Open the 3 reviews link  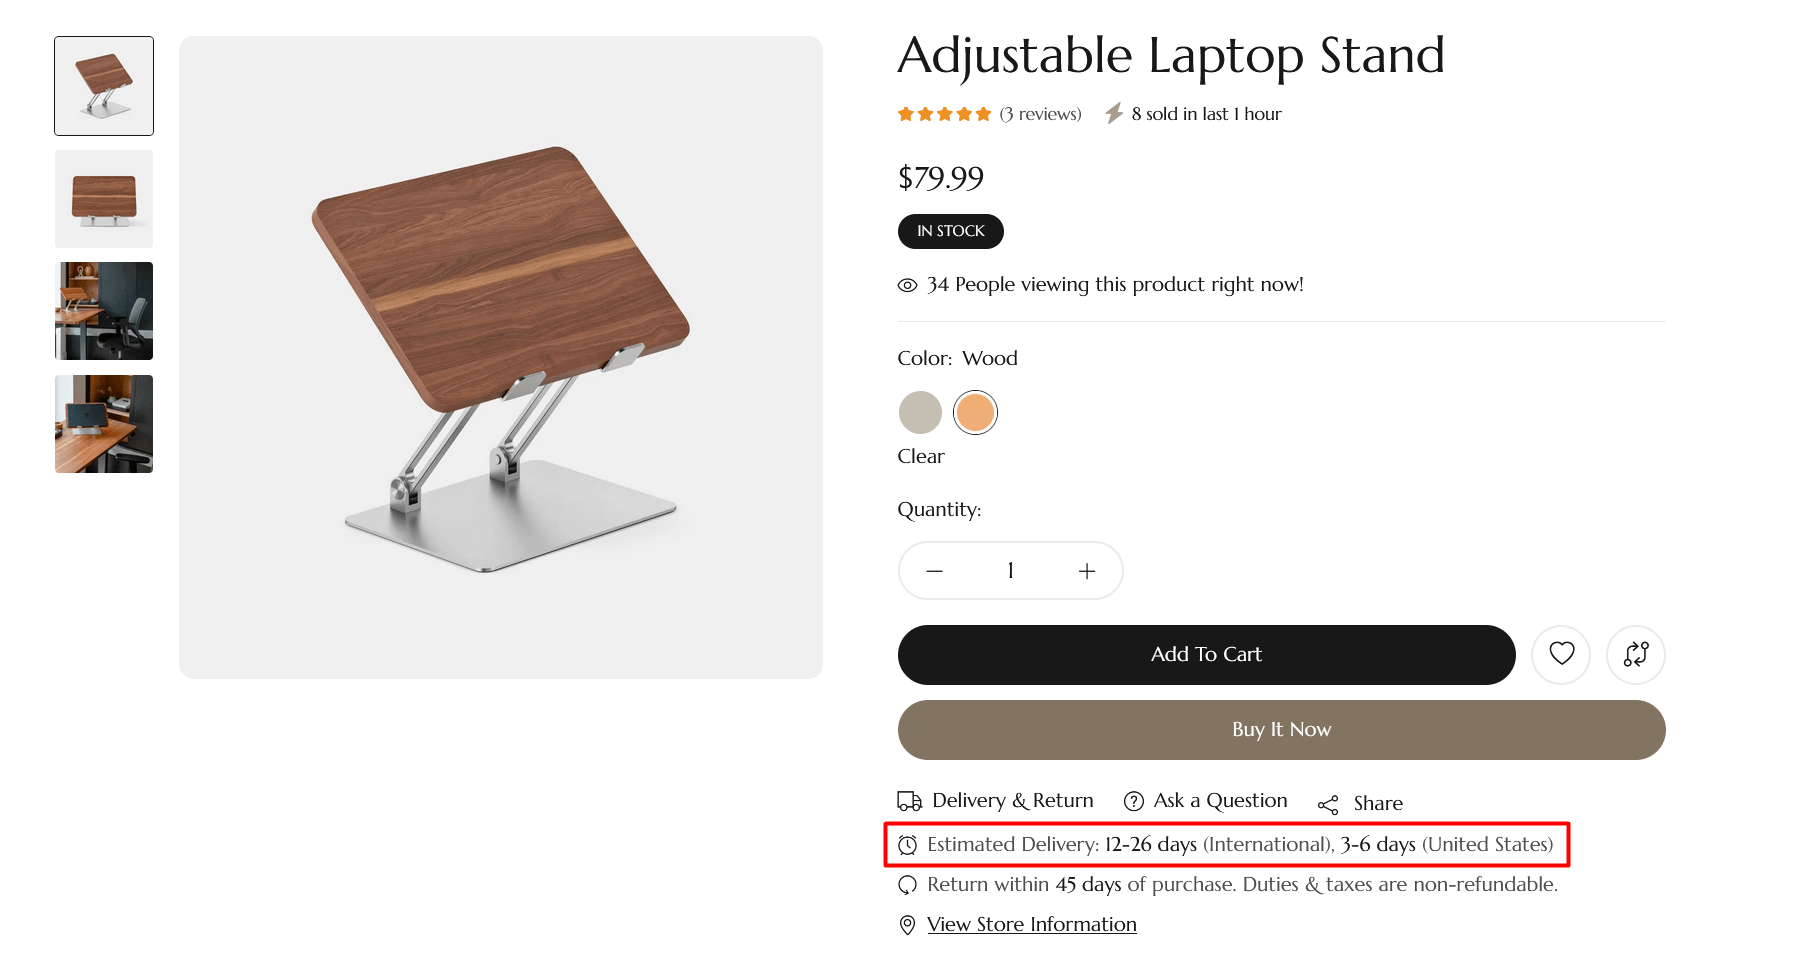[x=1040, y=114]
